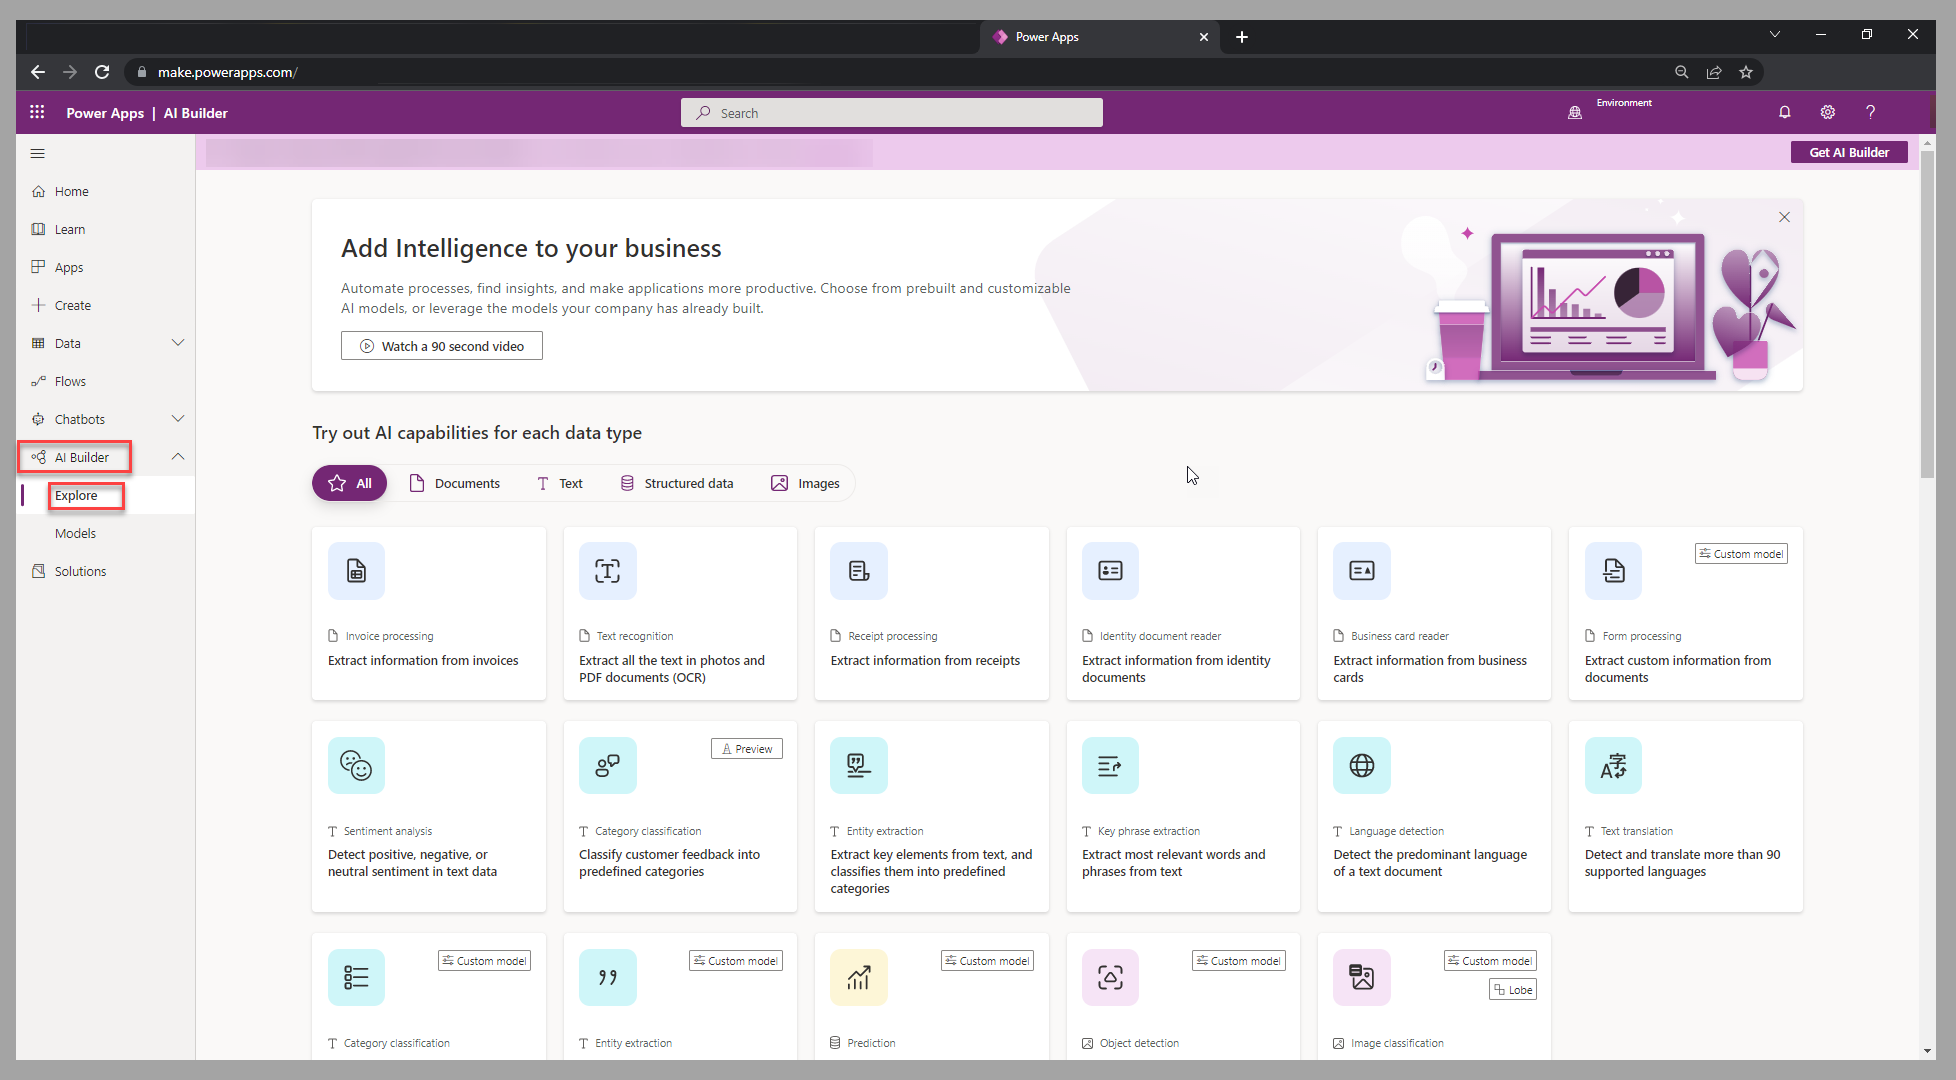Select the Object detection icon
The width and height of the screenshot is (1956, 1080).
click(1110, 976)
